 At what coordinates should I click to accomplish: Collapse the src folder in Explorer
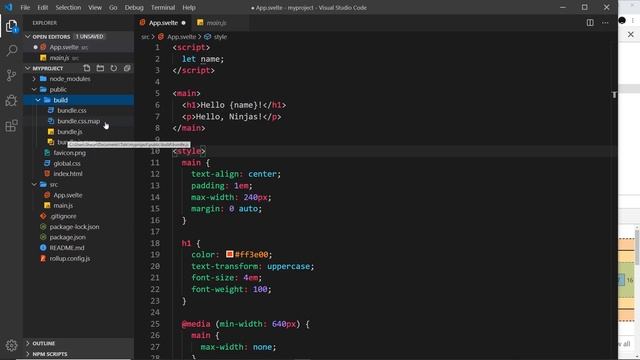coord(34,184)
